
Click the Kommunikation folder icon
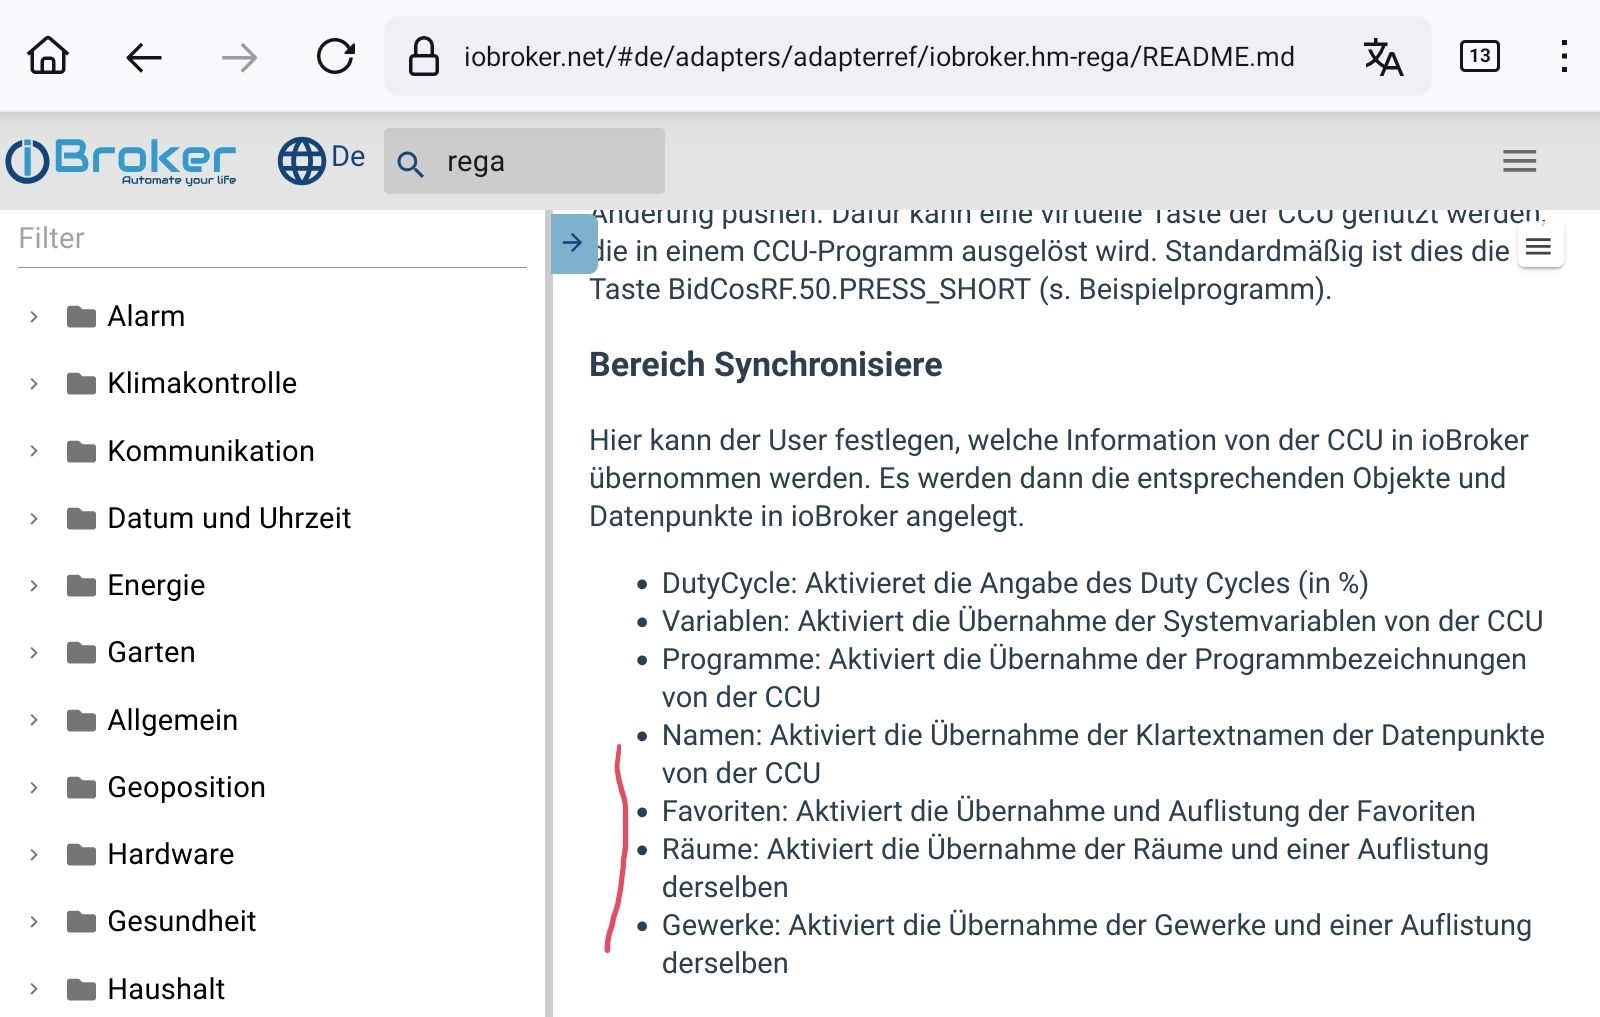(x=81, y=451)
